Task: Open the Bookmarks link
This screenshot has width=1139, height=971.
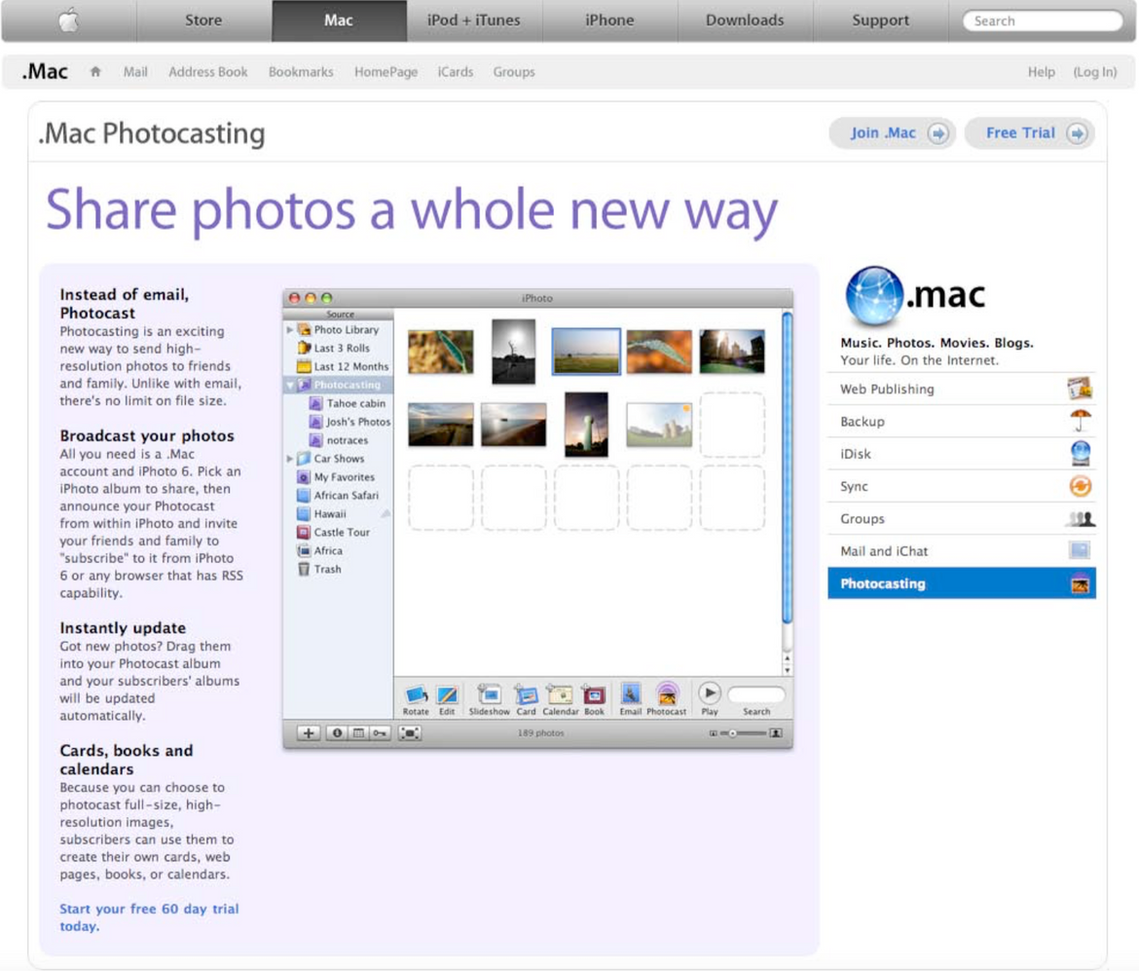Action: click(x=301, y=72)
